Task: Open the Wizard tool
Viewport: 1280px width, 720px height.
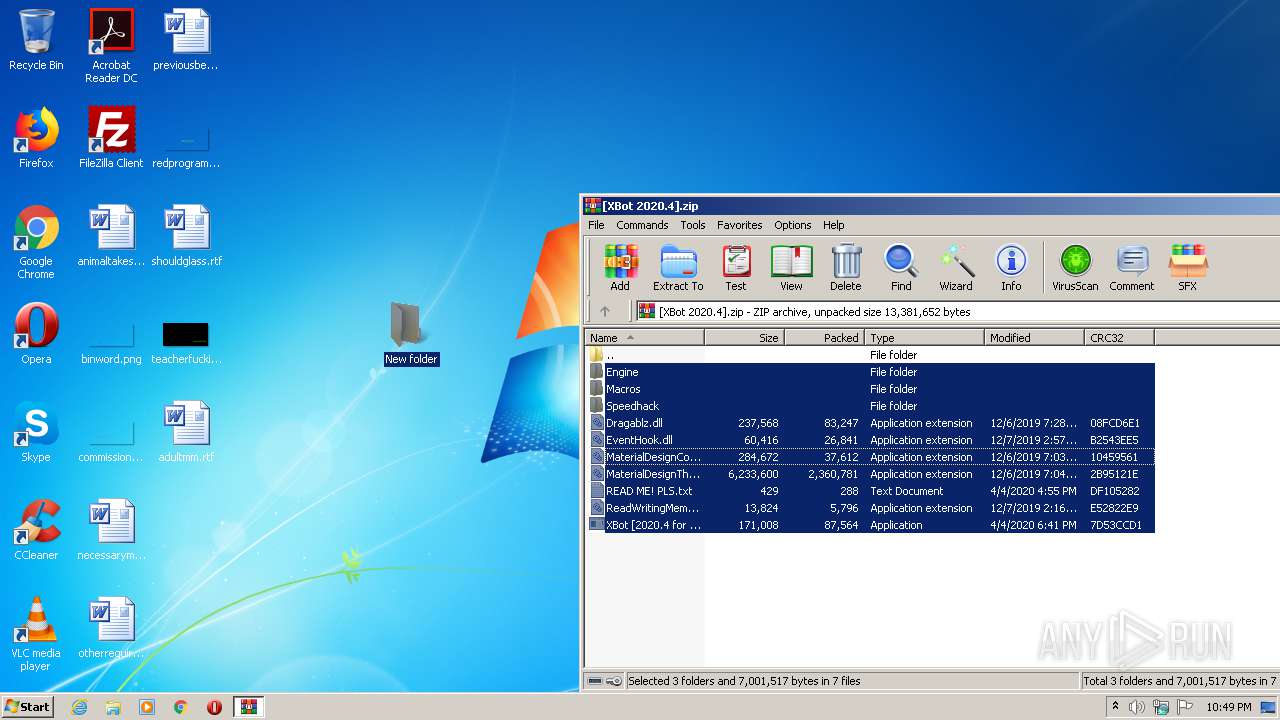Action: 956,268
